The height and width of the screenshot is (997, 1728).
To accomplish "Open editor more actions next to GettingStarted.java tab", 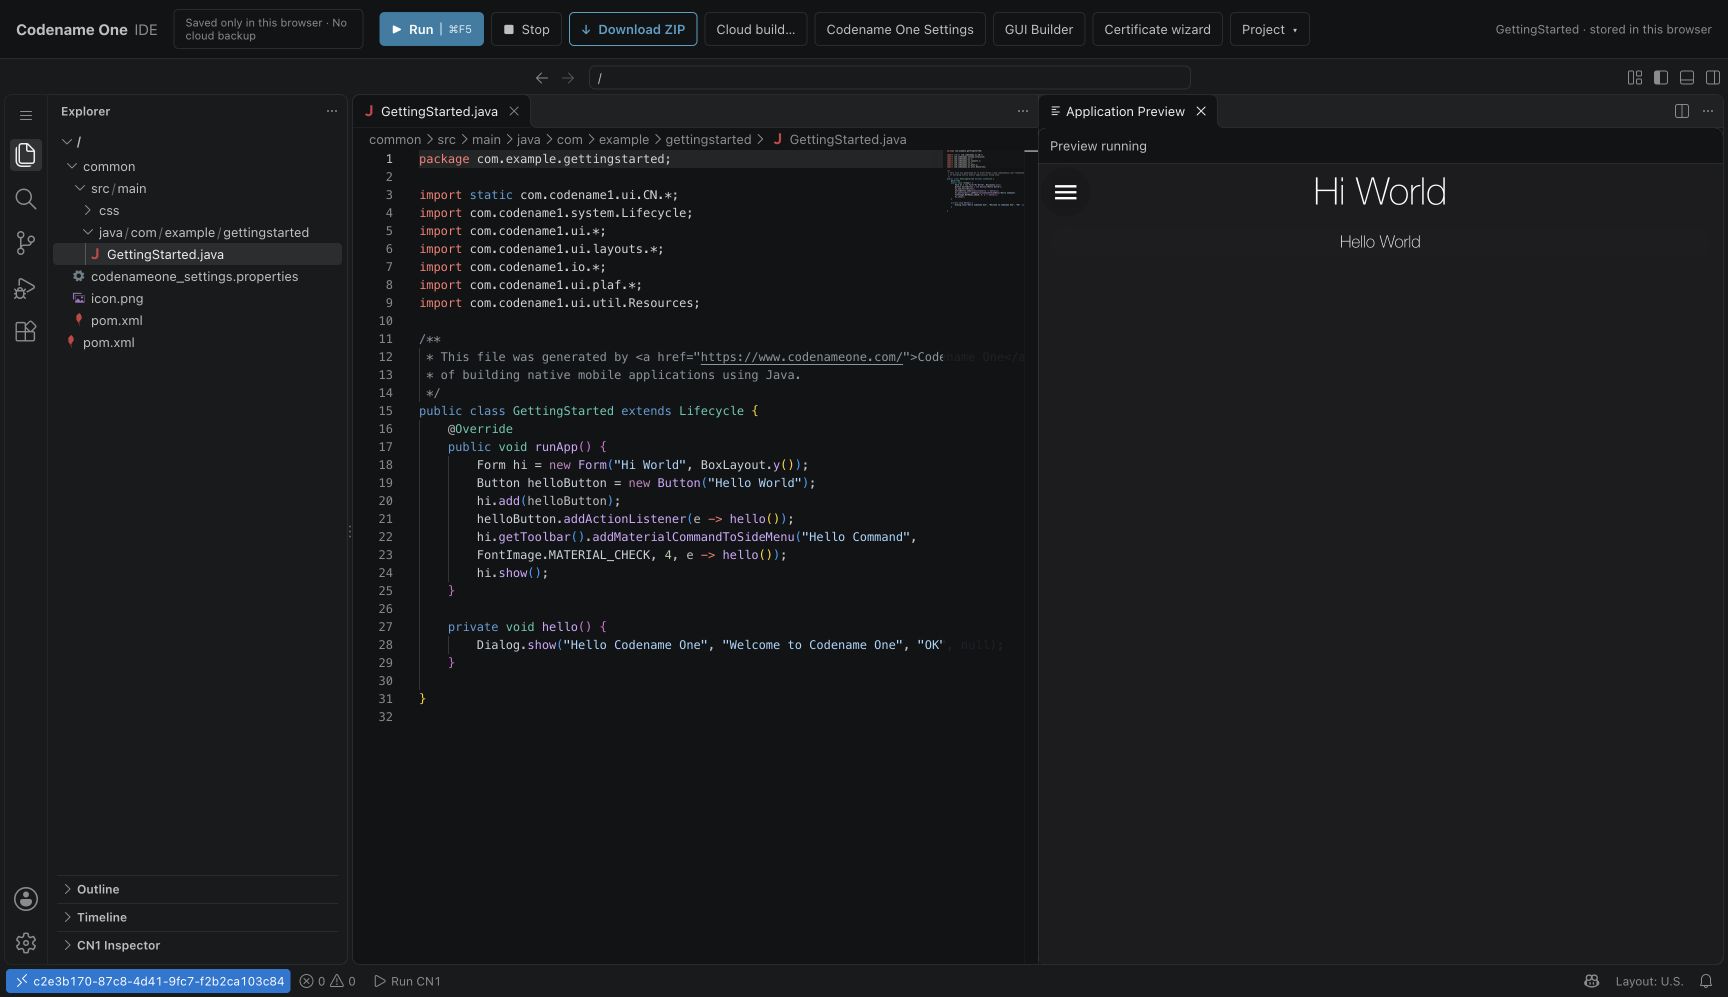I will click(1023, 111).
